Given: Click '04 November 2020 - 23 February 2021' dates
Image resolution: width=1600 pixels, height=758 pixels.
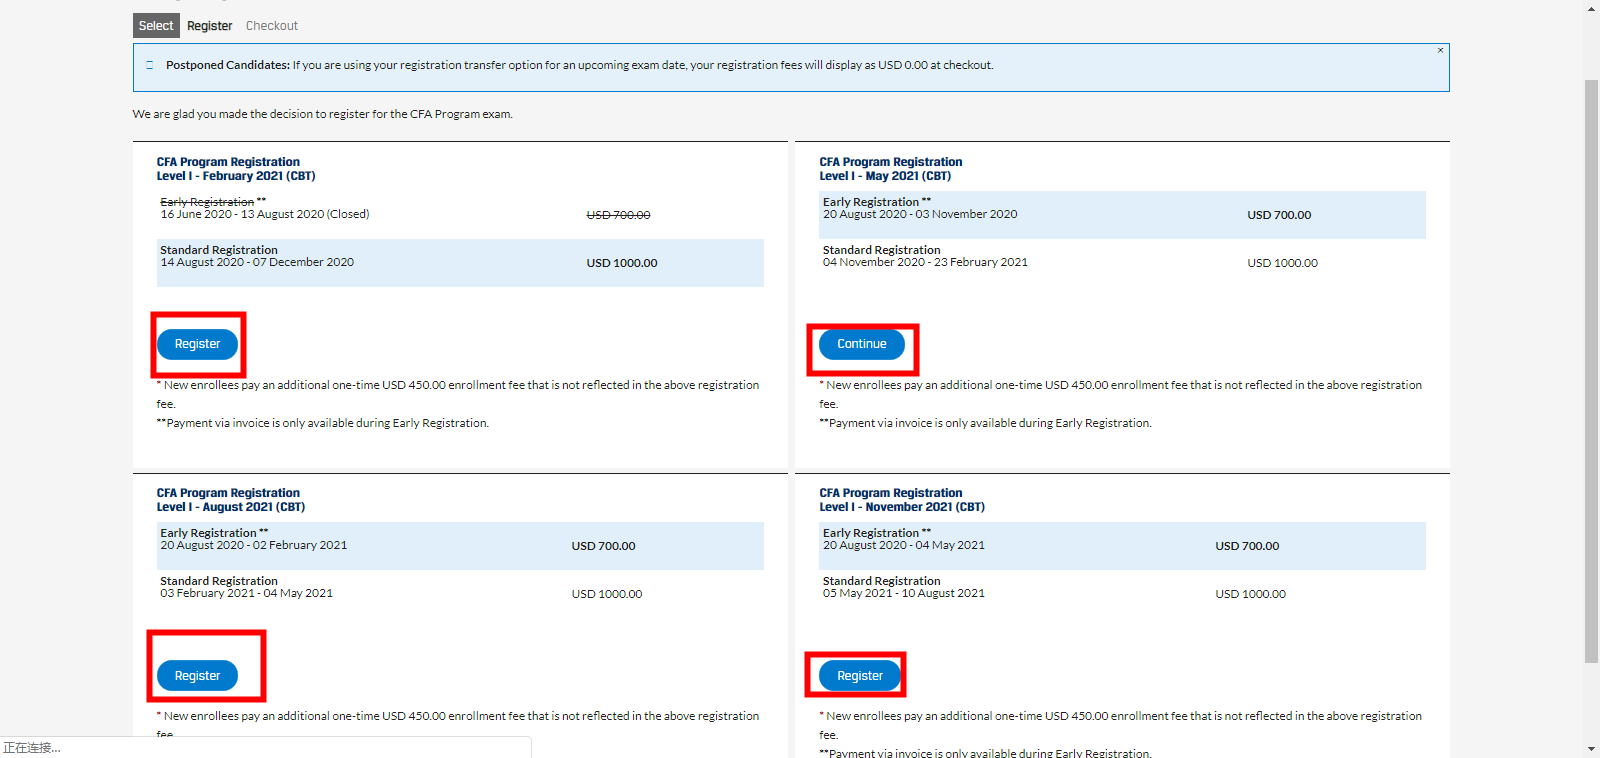Looking at the screenshot, I should (925, 262).
